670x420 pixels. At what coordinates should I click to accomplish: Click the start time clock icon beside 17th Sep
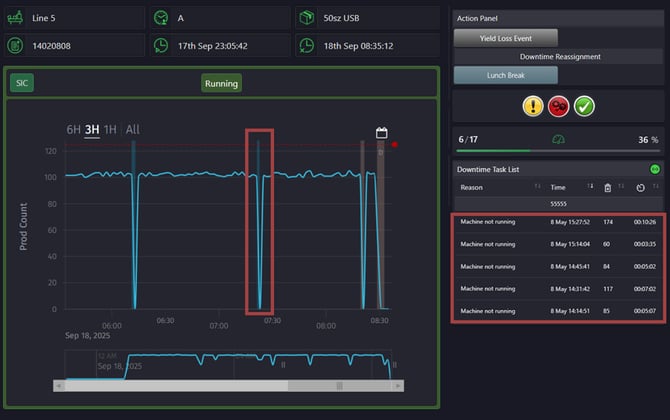click(161, 46)
